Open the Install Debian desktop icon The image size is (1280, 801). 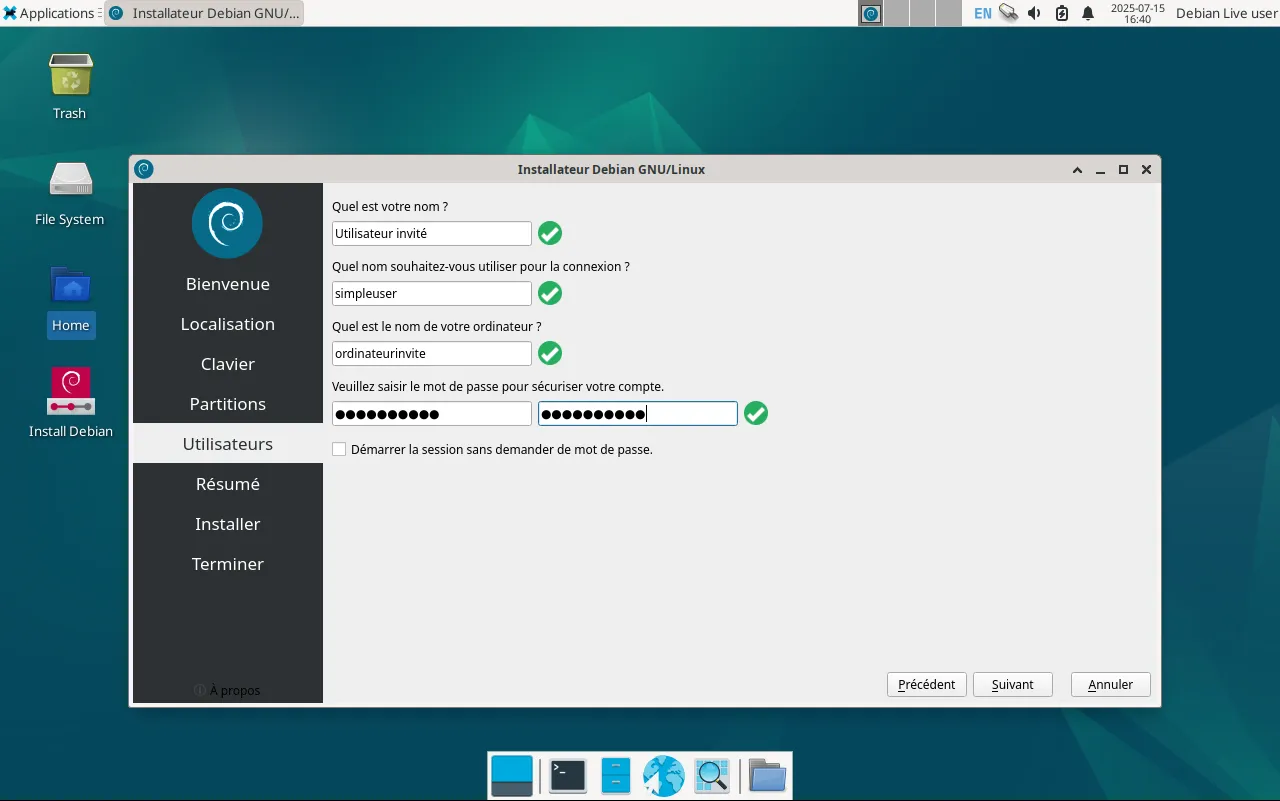[70, 391]
